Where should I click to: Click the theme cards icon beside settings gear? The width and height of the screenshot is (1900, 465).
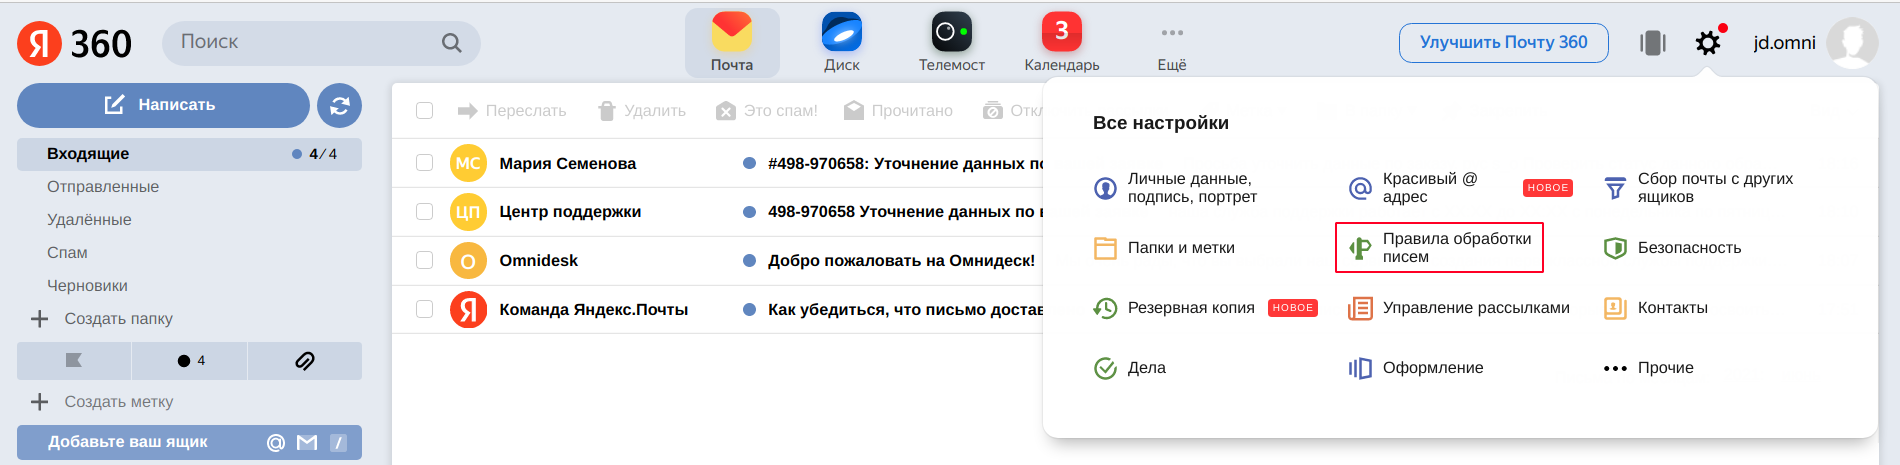(x=1653, y=43)
